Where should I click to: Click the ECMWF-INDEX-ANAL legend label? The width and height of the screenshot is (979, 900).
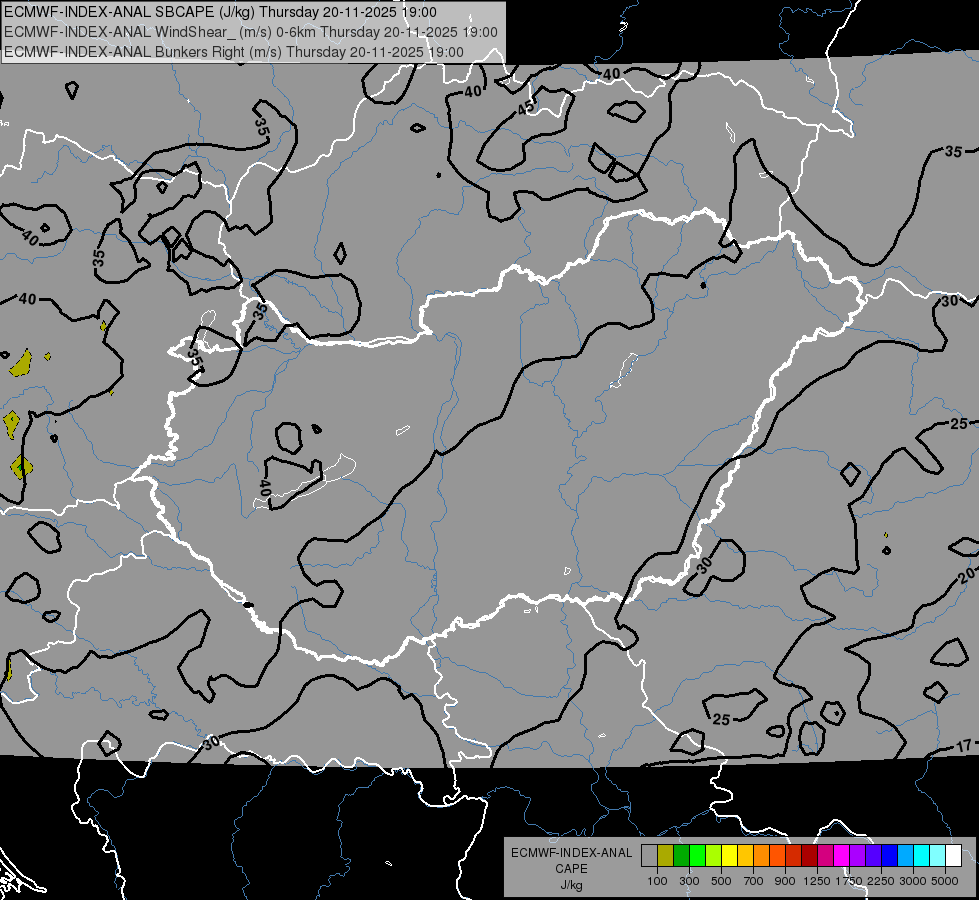571,853
